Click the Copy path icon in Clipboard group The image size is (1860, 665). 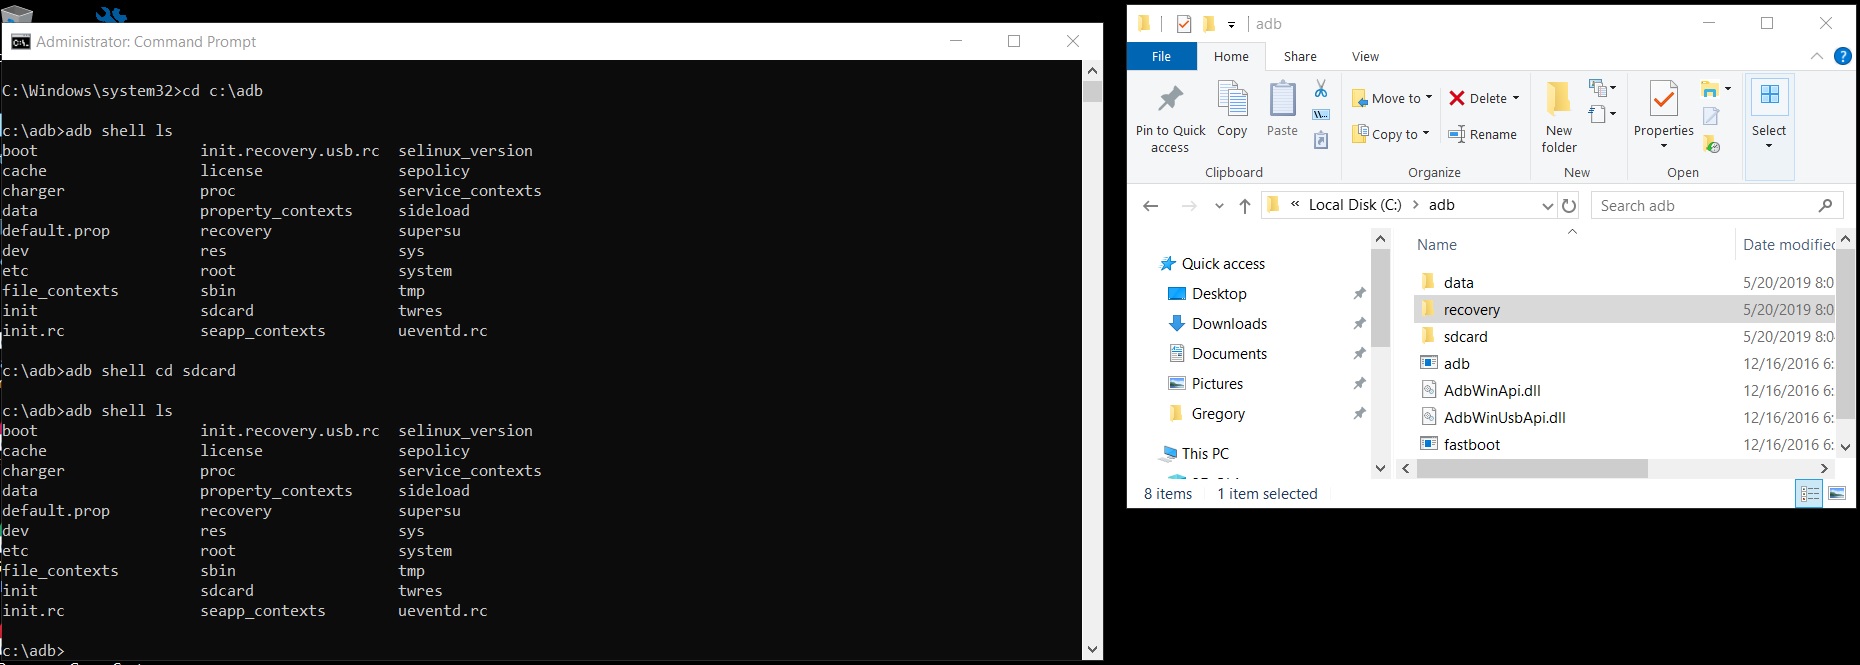tap(1321, 114)
